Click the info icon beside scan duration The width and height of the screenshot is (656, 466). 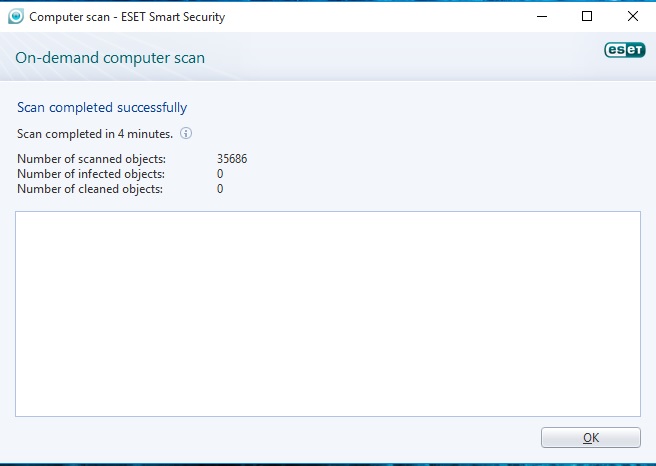point(186,133)
